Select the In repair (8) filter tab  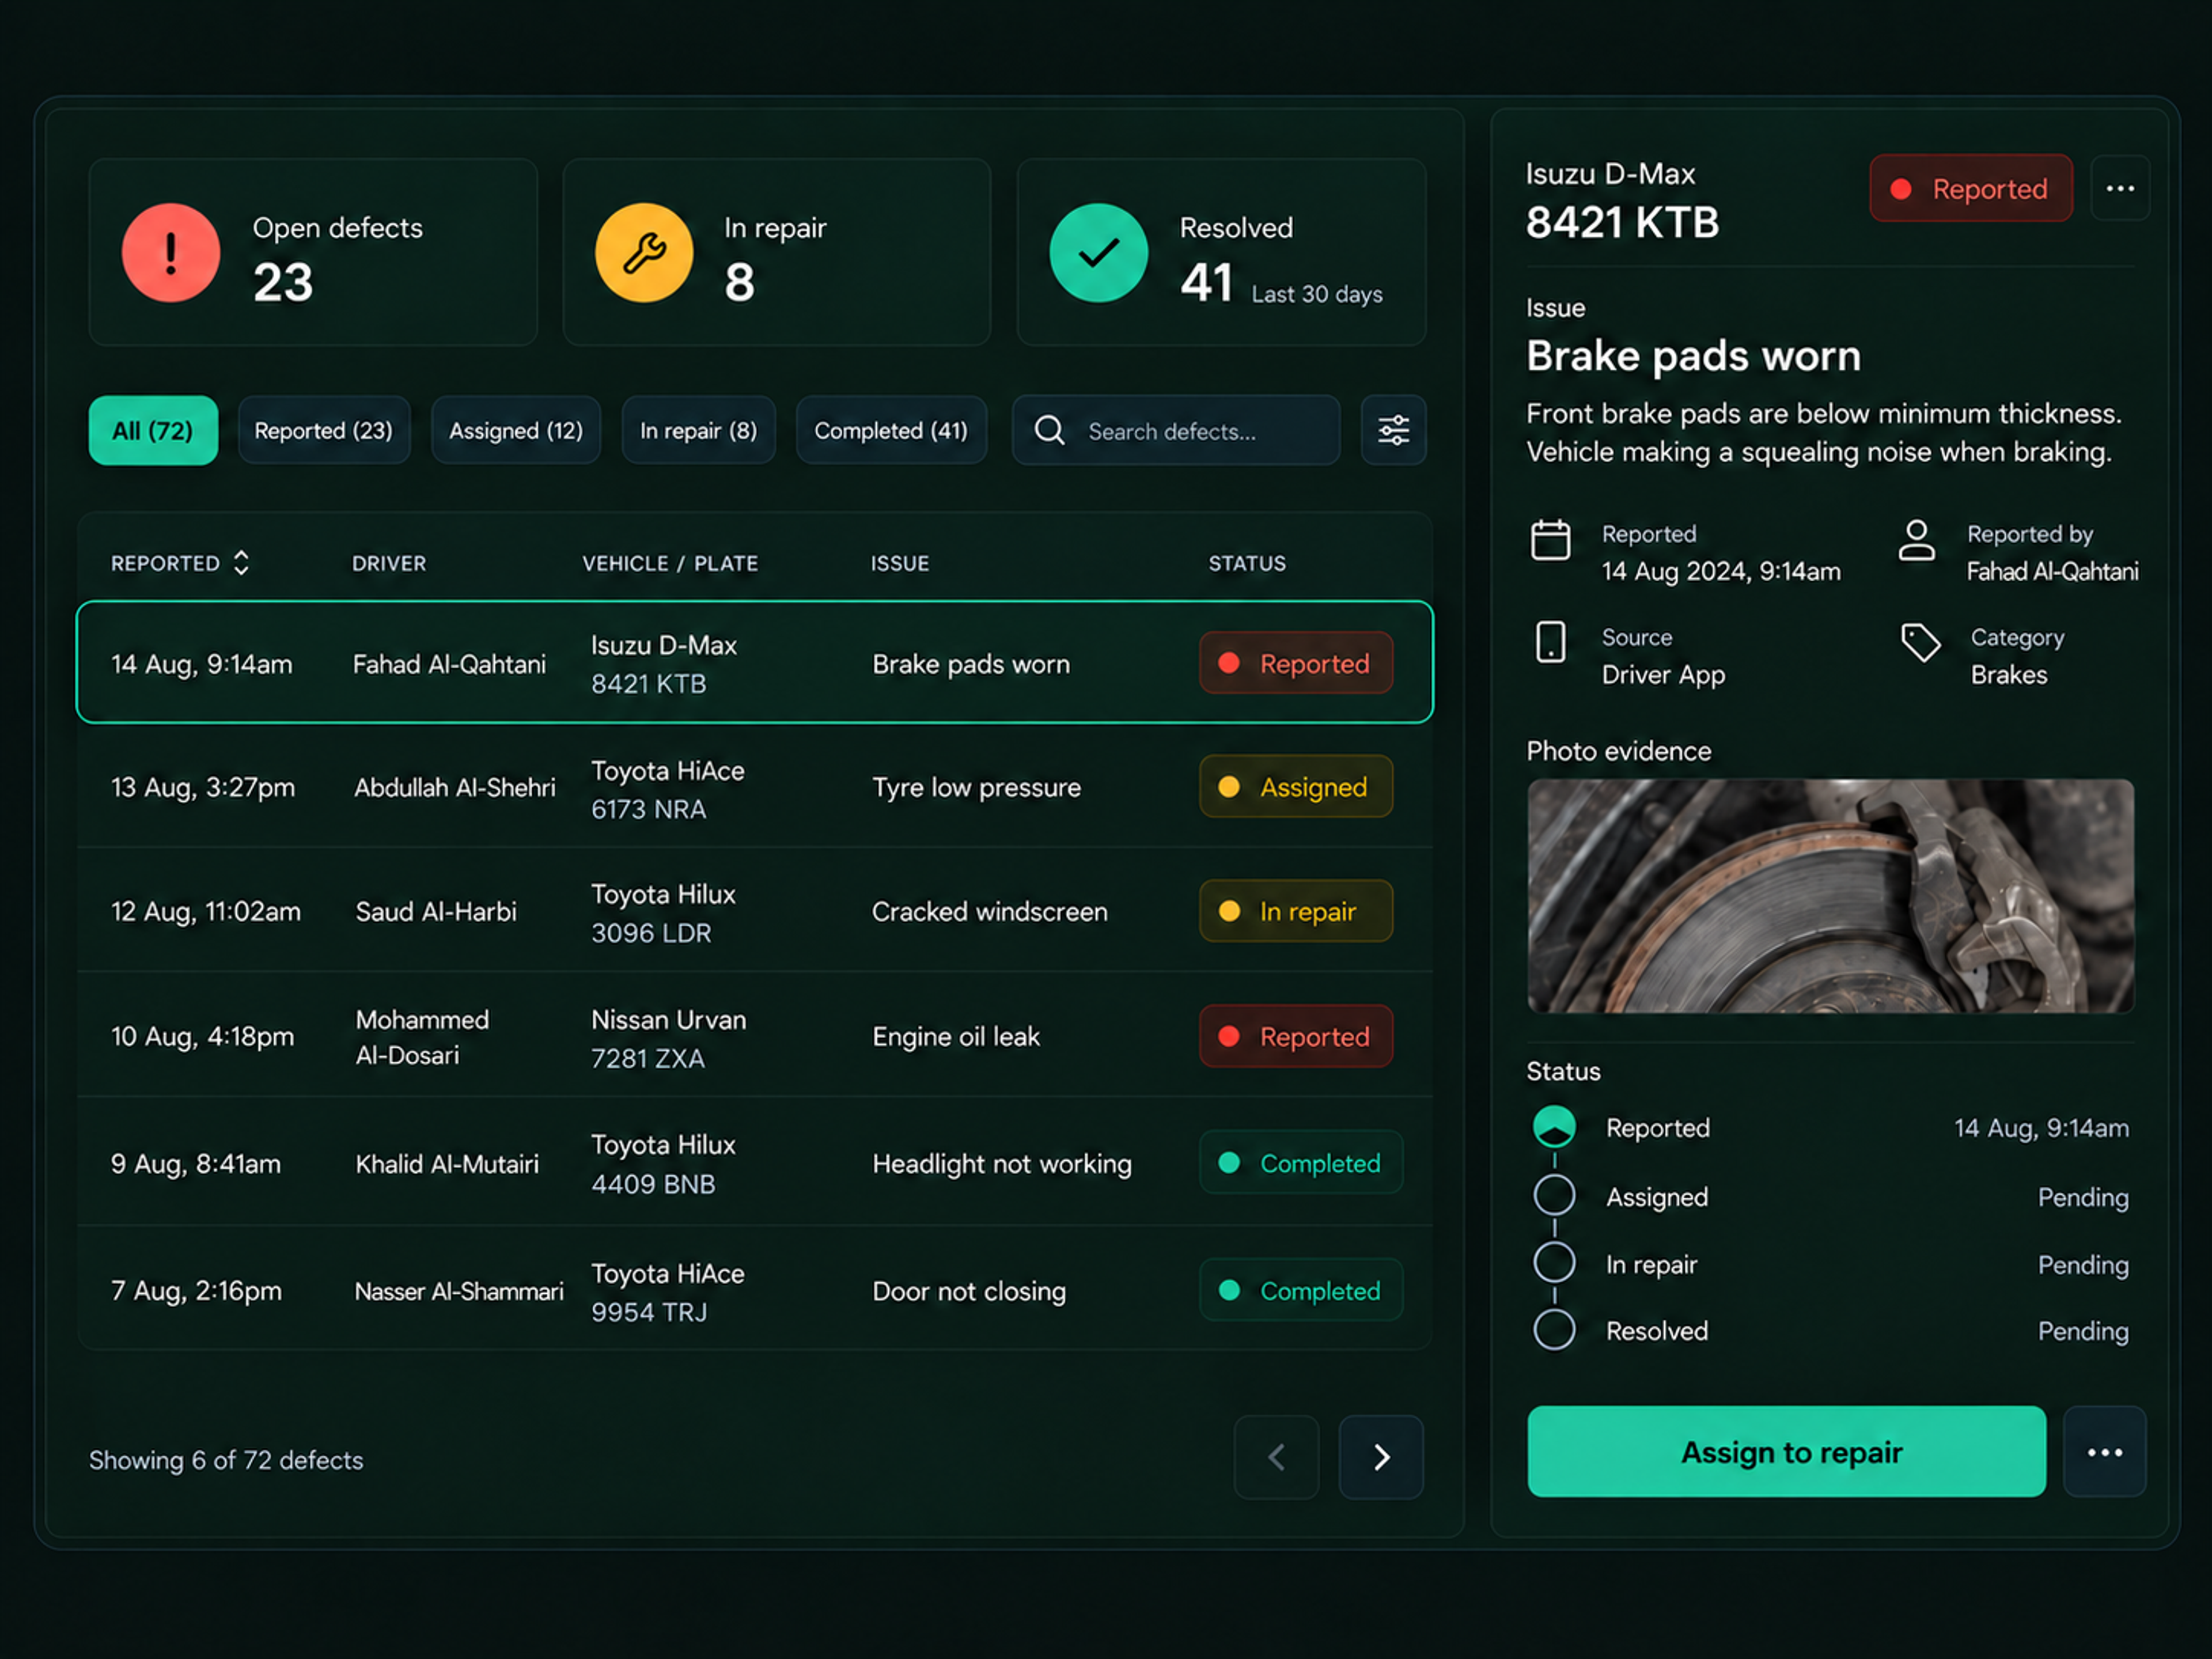[x=698, y=431]
